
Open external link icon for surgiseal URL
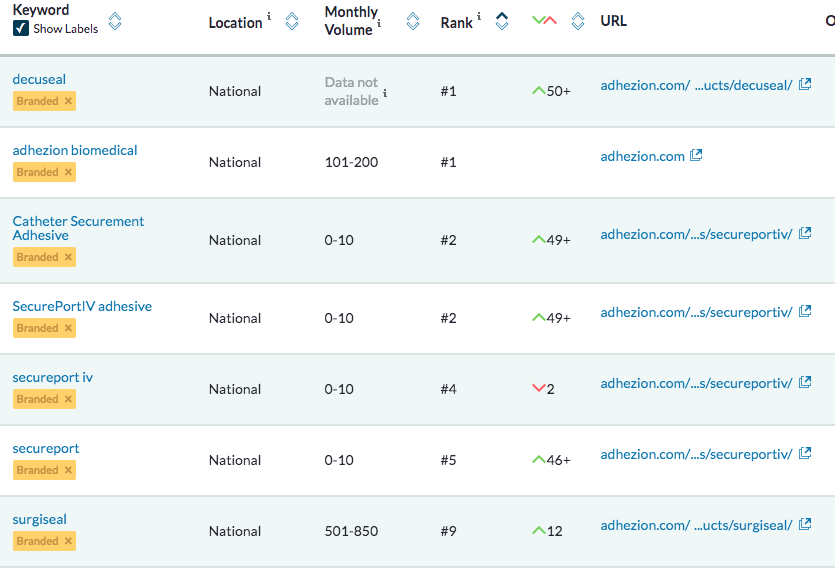pos(804,525)
